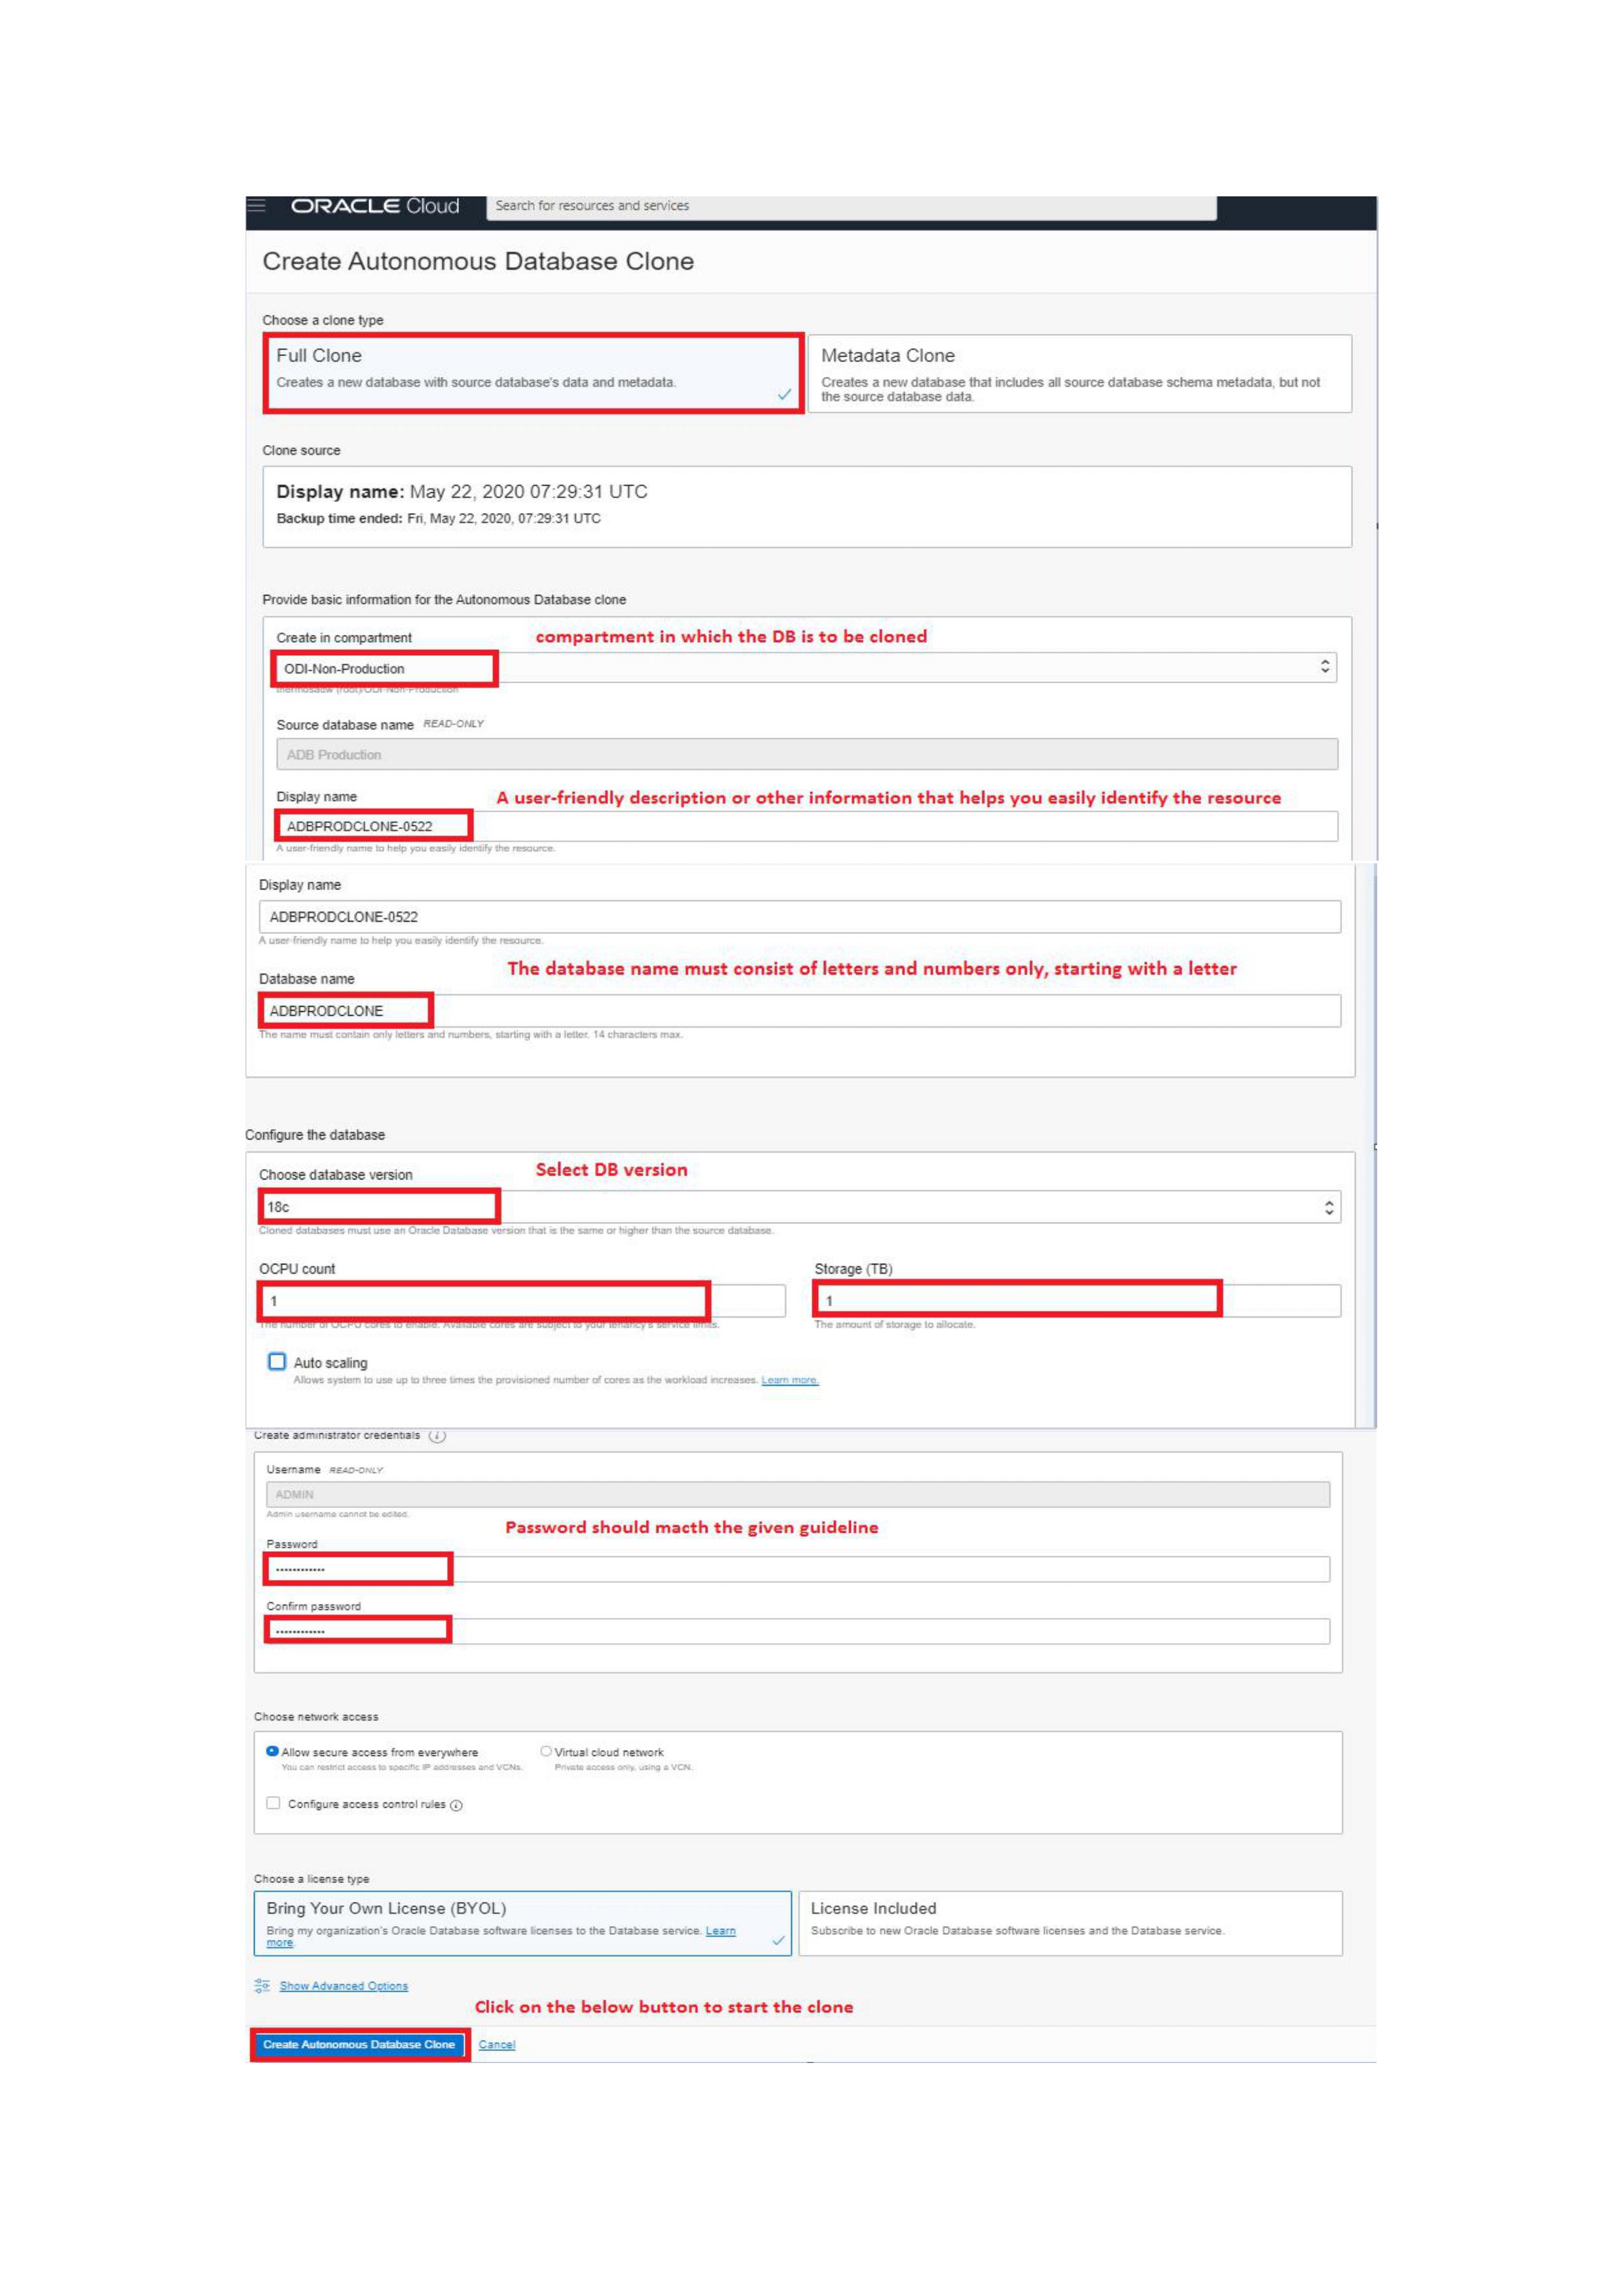Click the Display name timestamp text
The image size is (1624, 2296).
pyautogui.click(x=462, y=492)
